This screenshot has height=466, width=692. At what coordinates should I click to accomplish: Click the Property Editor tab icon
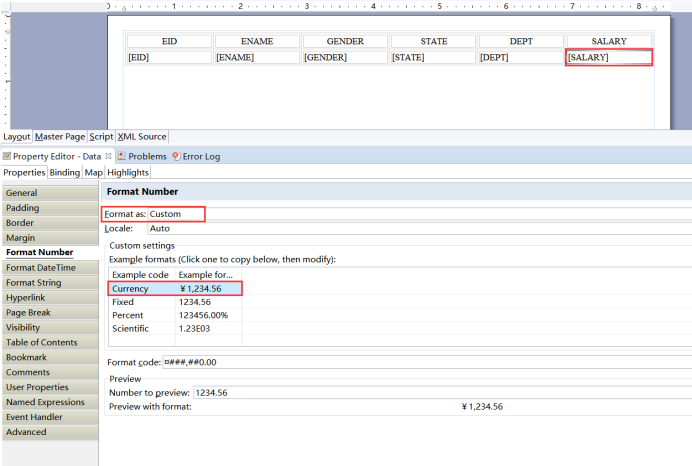(x=6, y=156)
